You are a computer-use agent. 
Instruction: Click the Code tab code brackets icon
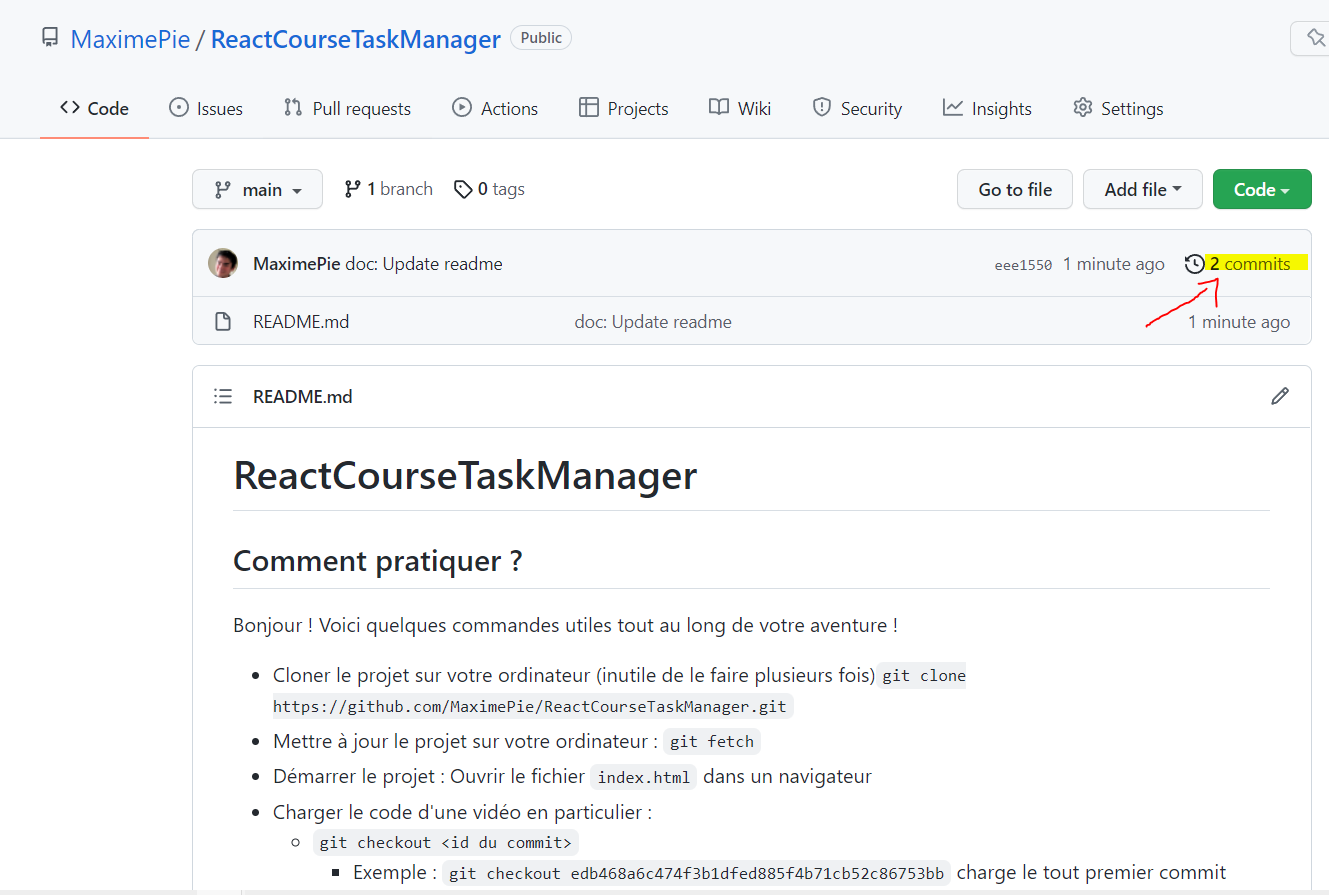68,107
